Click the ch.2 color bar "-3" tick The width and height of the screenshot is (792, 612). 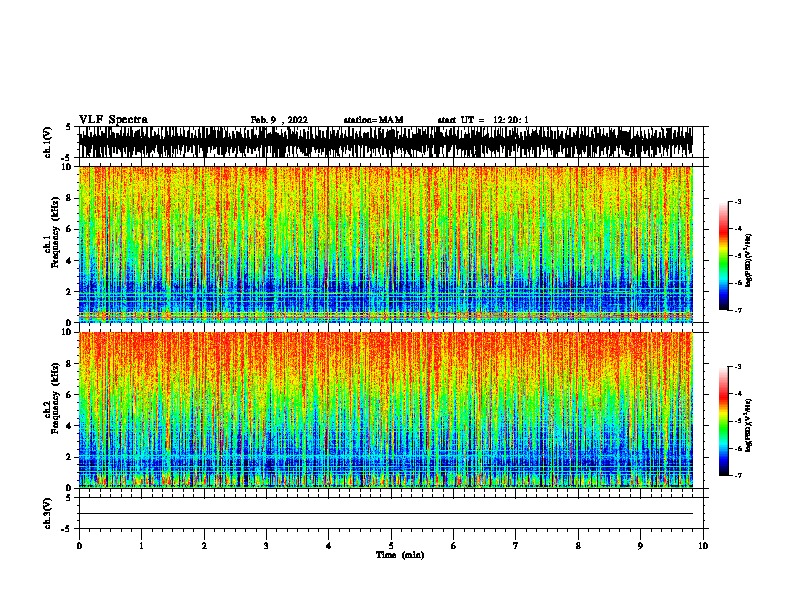click(738, 367)
